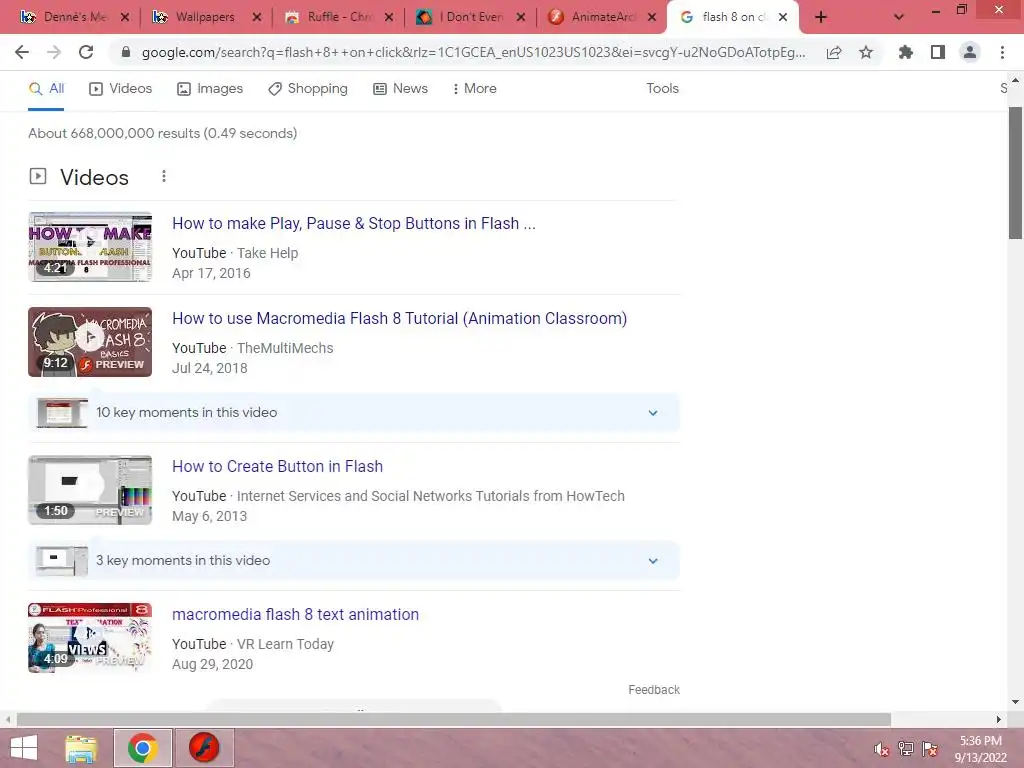Select the Shopping search filter
The width and height of the screenshot is (1024, 768).
tap(308, 89)
